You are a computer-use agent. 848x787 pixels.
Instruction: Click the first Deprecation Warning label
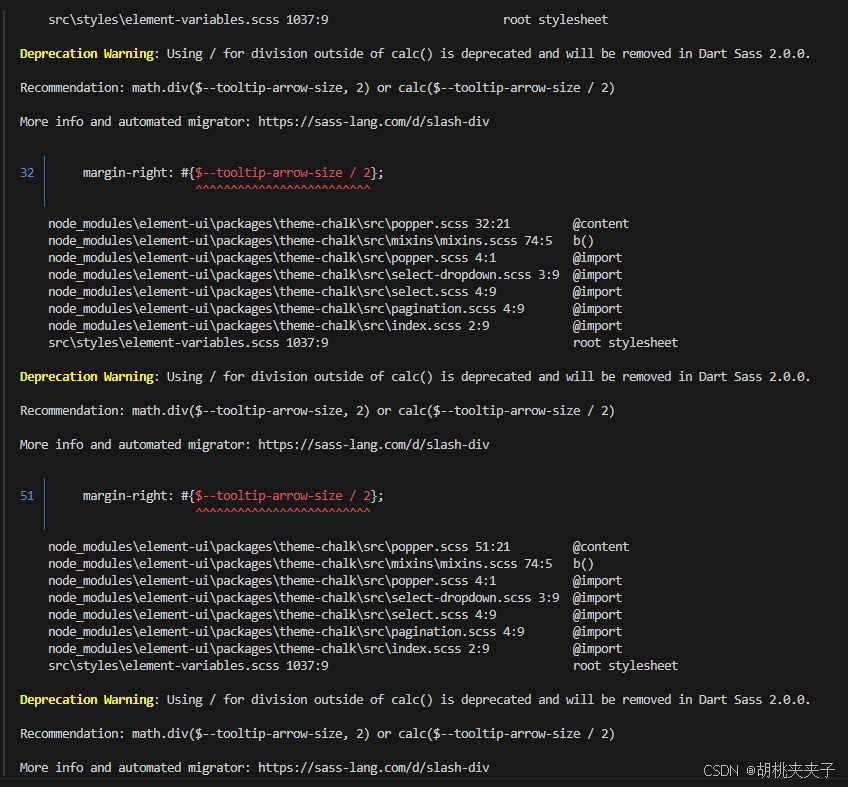coord(73,53)
